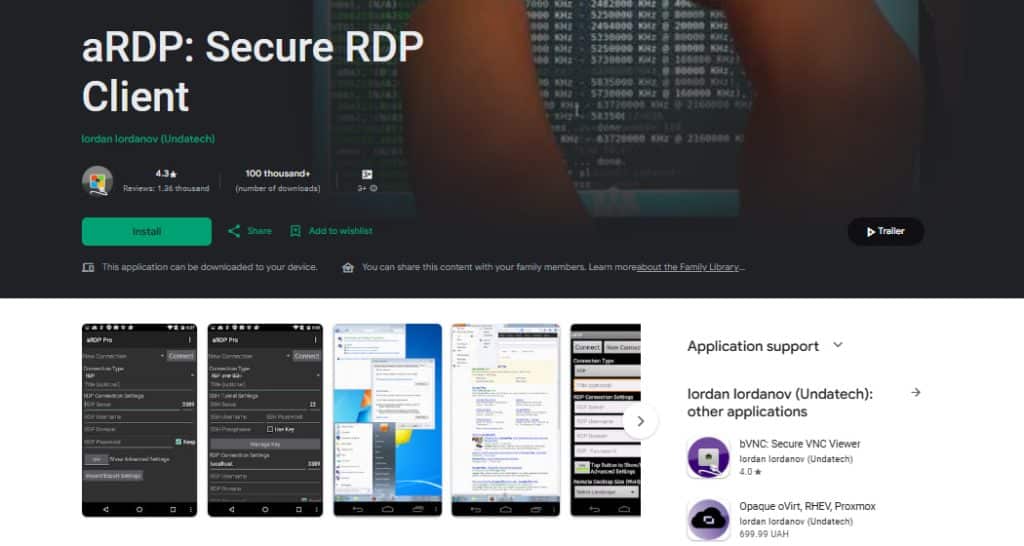Open the Opaque oVirt app icon
The image size is (1024, 546).
click(x=708, y=519)
